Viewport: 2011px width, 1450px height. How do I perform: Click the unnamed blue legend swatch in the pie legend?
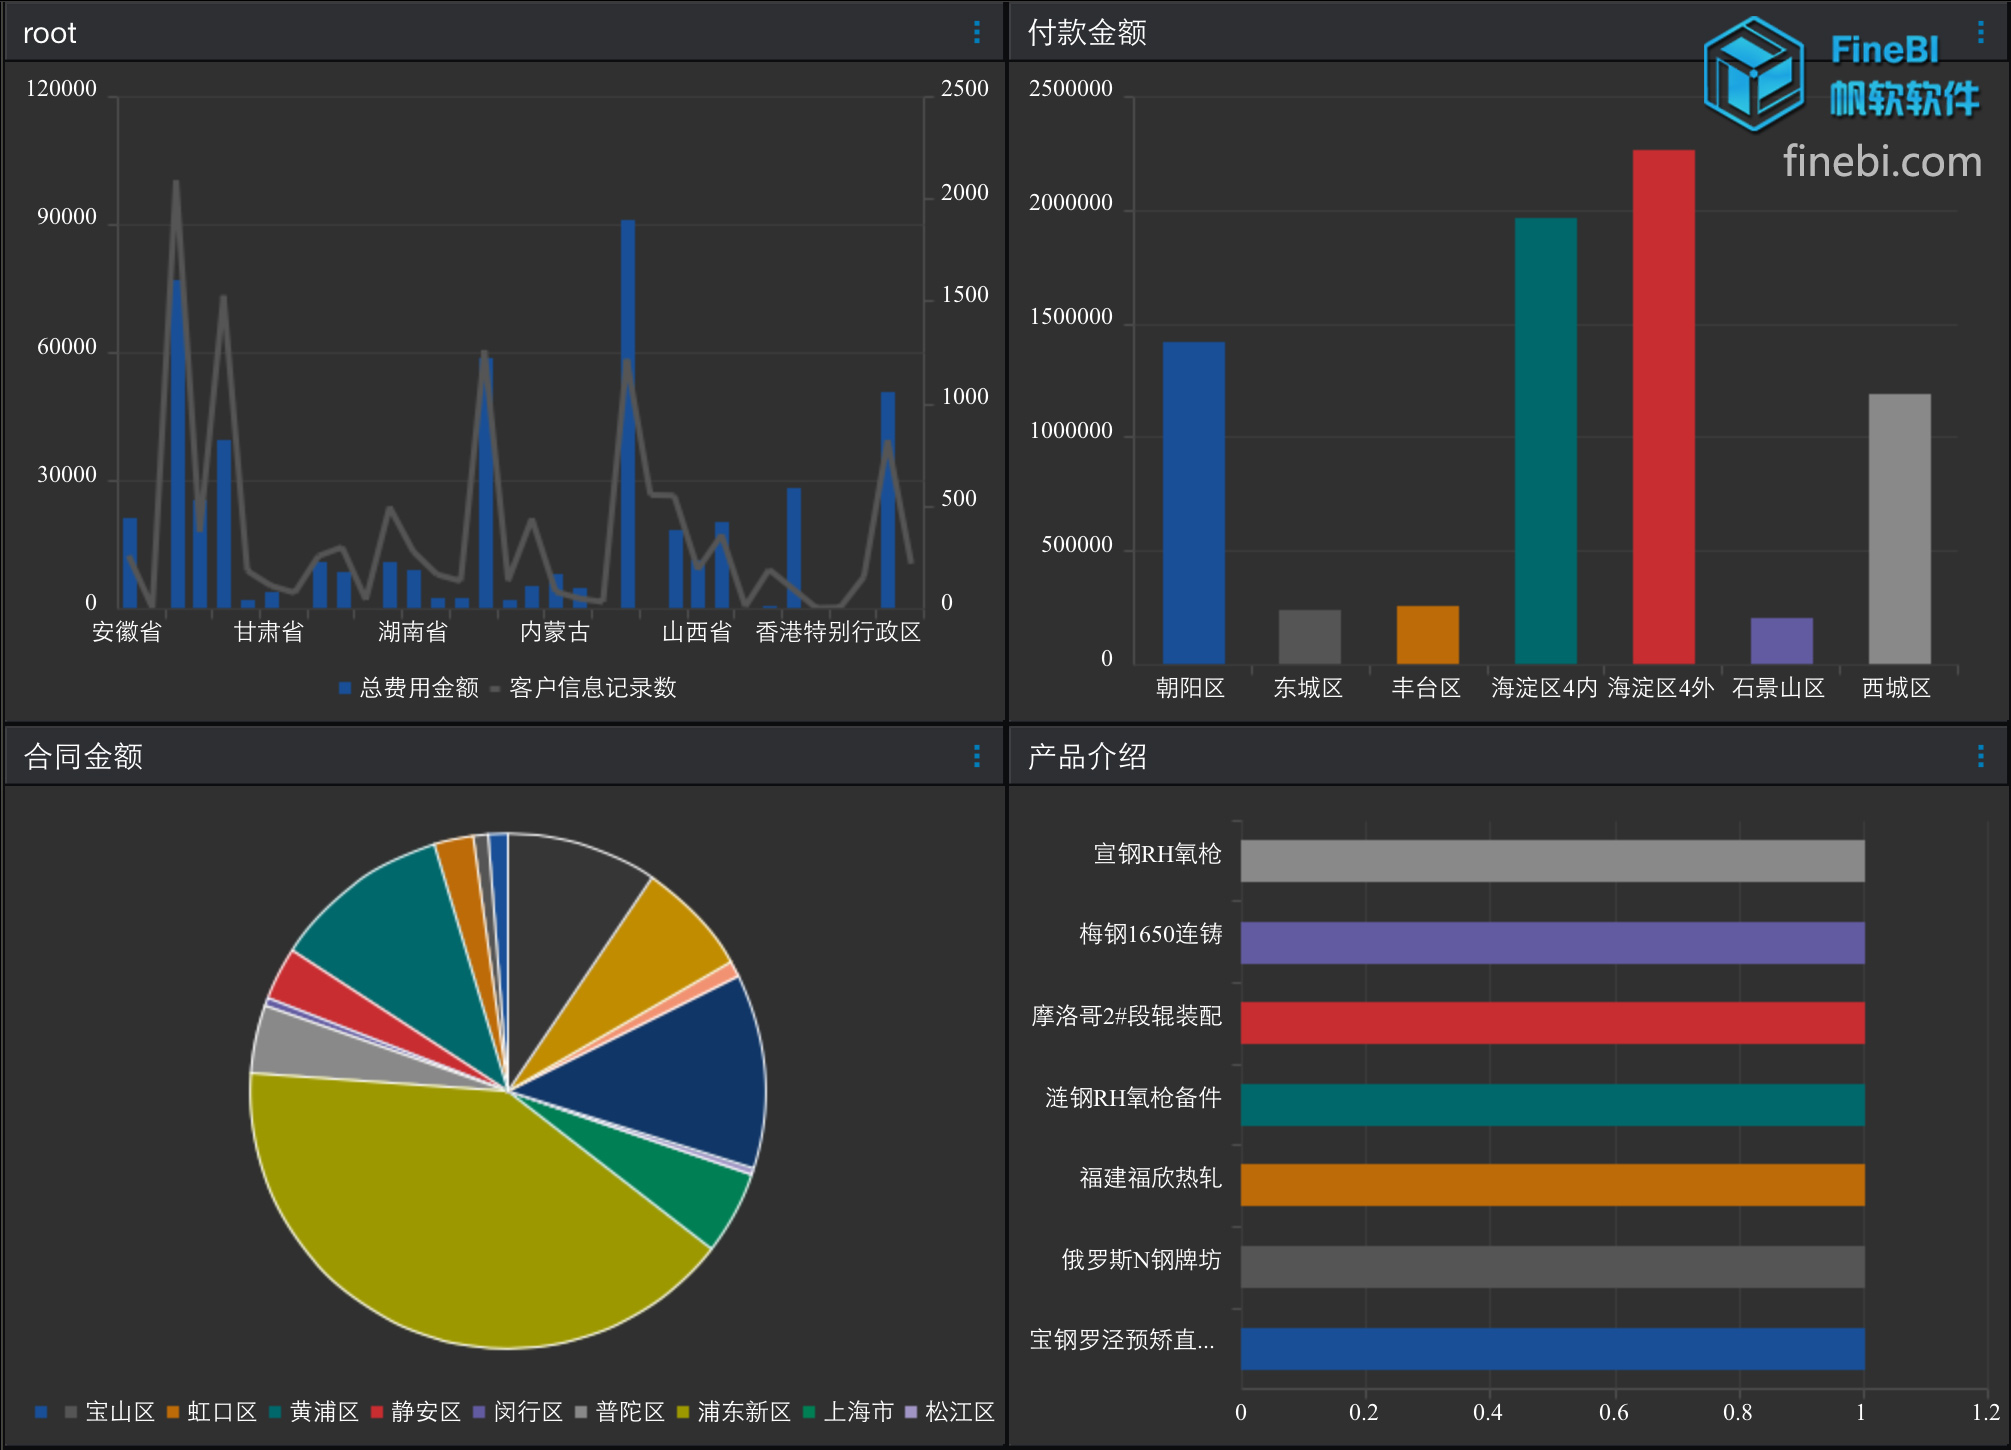41,1412
